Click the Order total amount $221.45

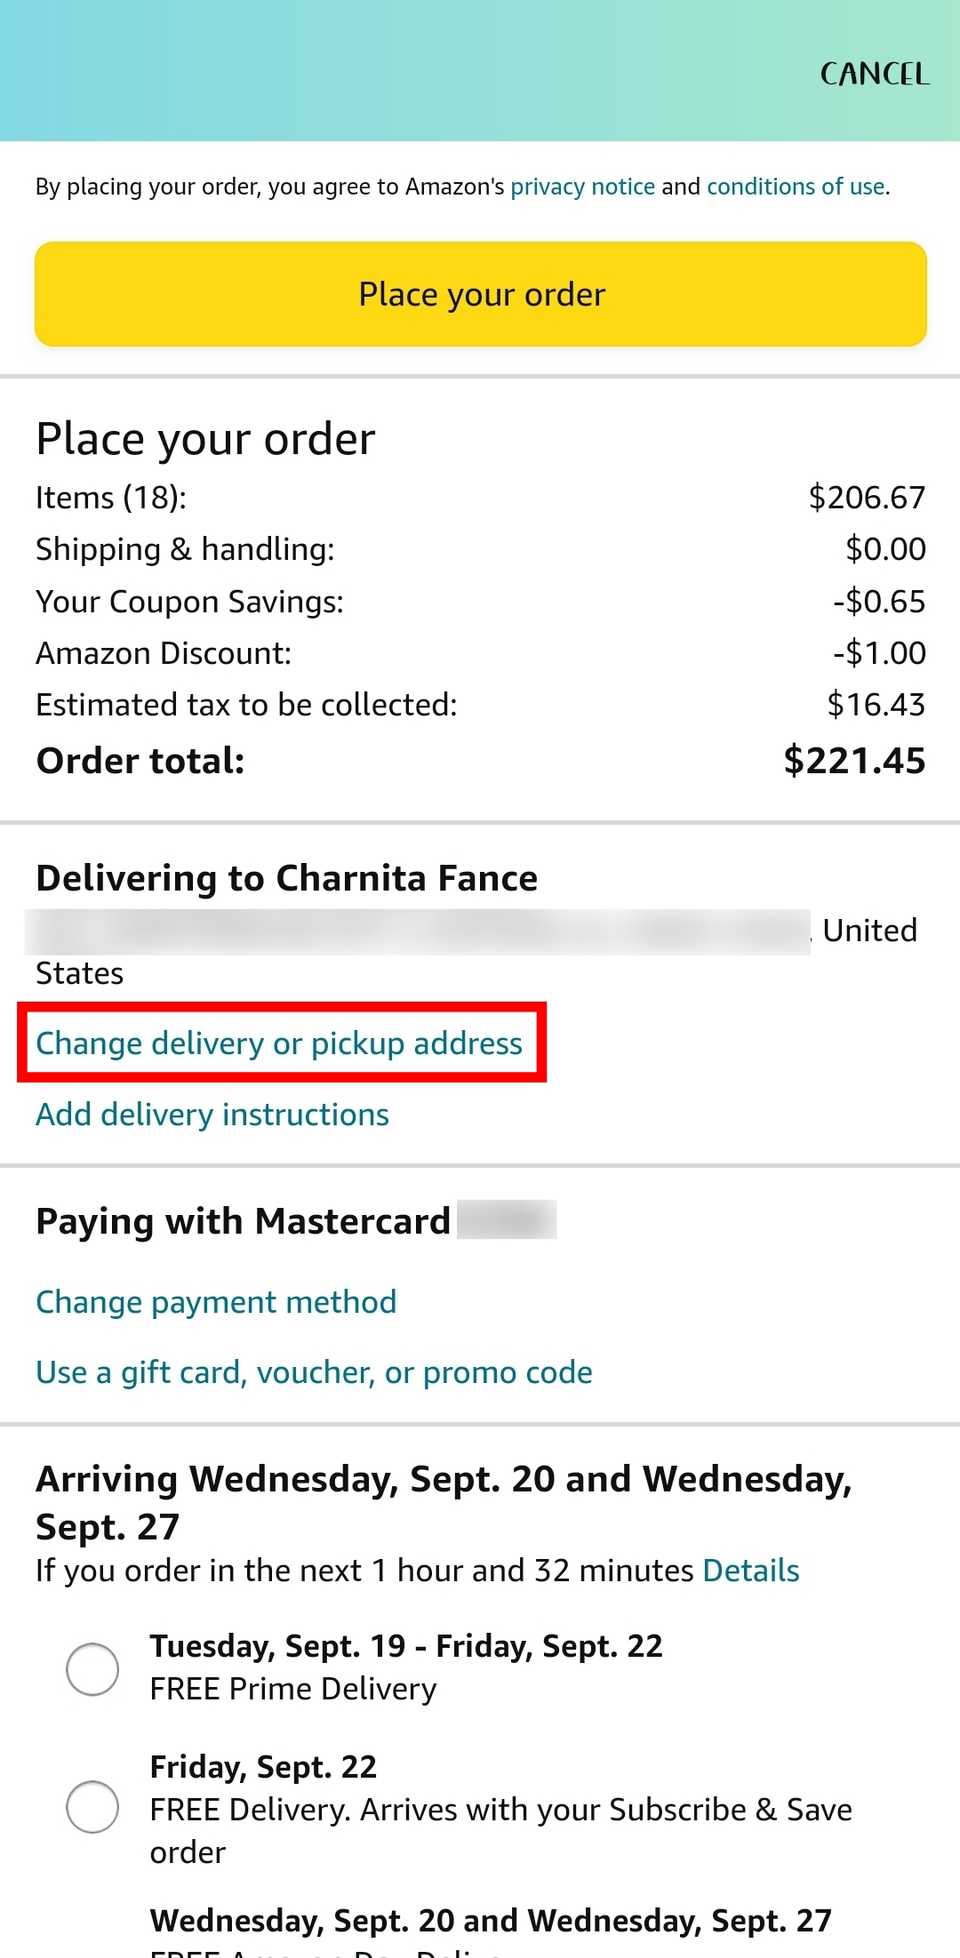pos(853,760)
